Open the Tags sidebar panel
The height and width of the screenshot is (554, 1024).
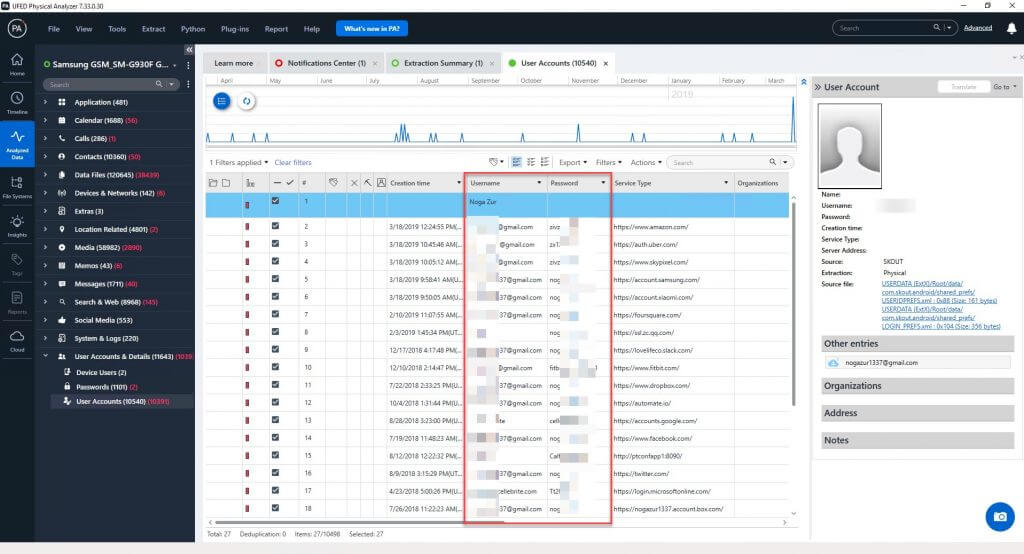[x=17, y=263]
